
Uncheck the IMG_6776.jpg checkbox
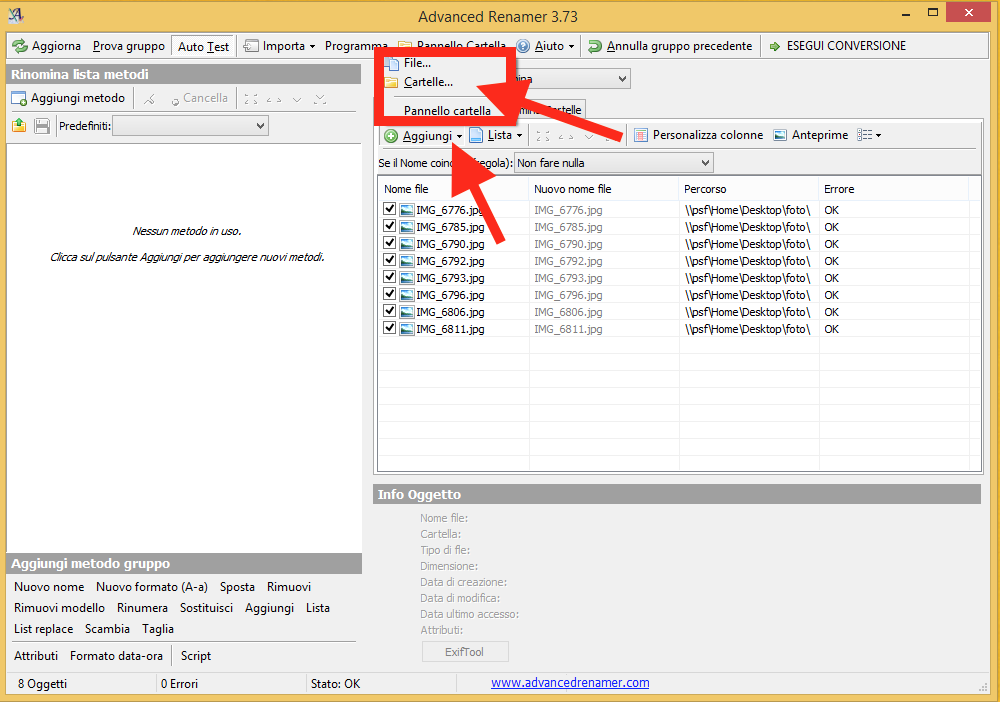click(390, 208)
